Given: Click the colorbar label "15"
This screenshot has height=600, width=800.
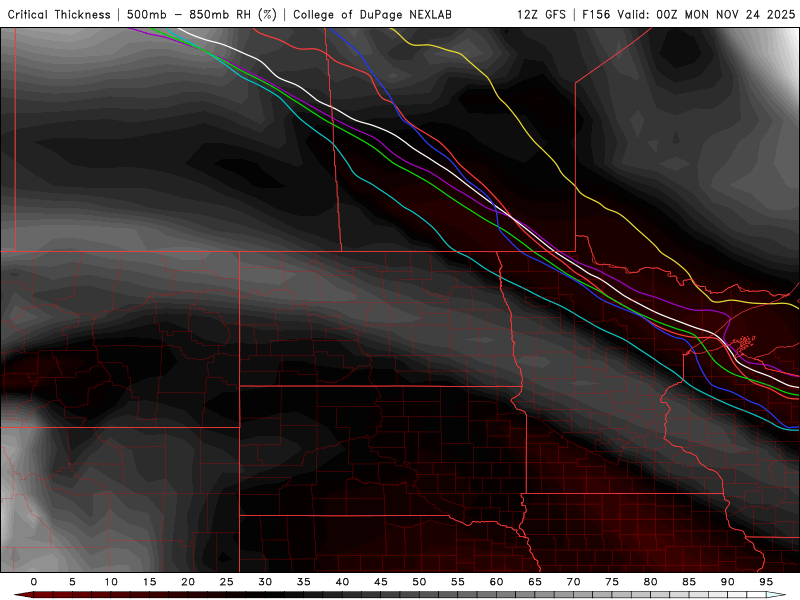Looking at the screenshot, I should click(x=149, y=582).
